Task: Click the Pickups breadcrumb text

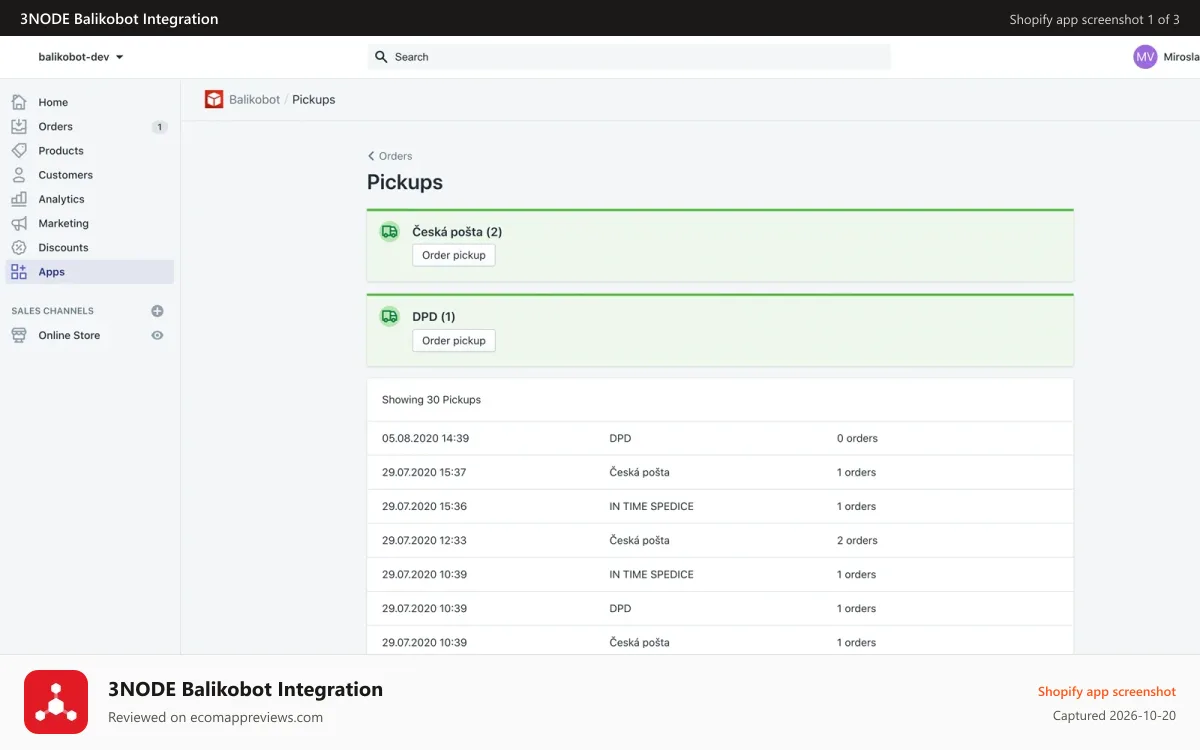Action: 314,99
